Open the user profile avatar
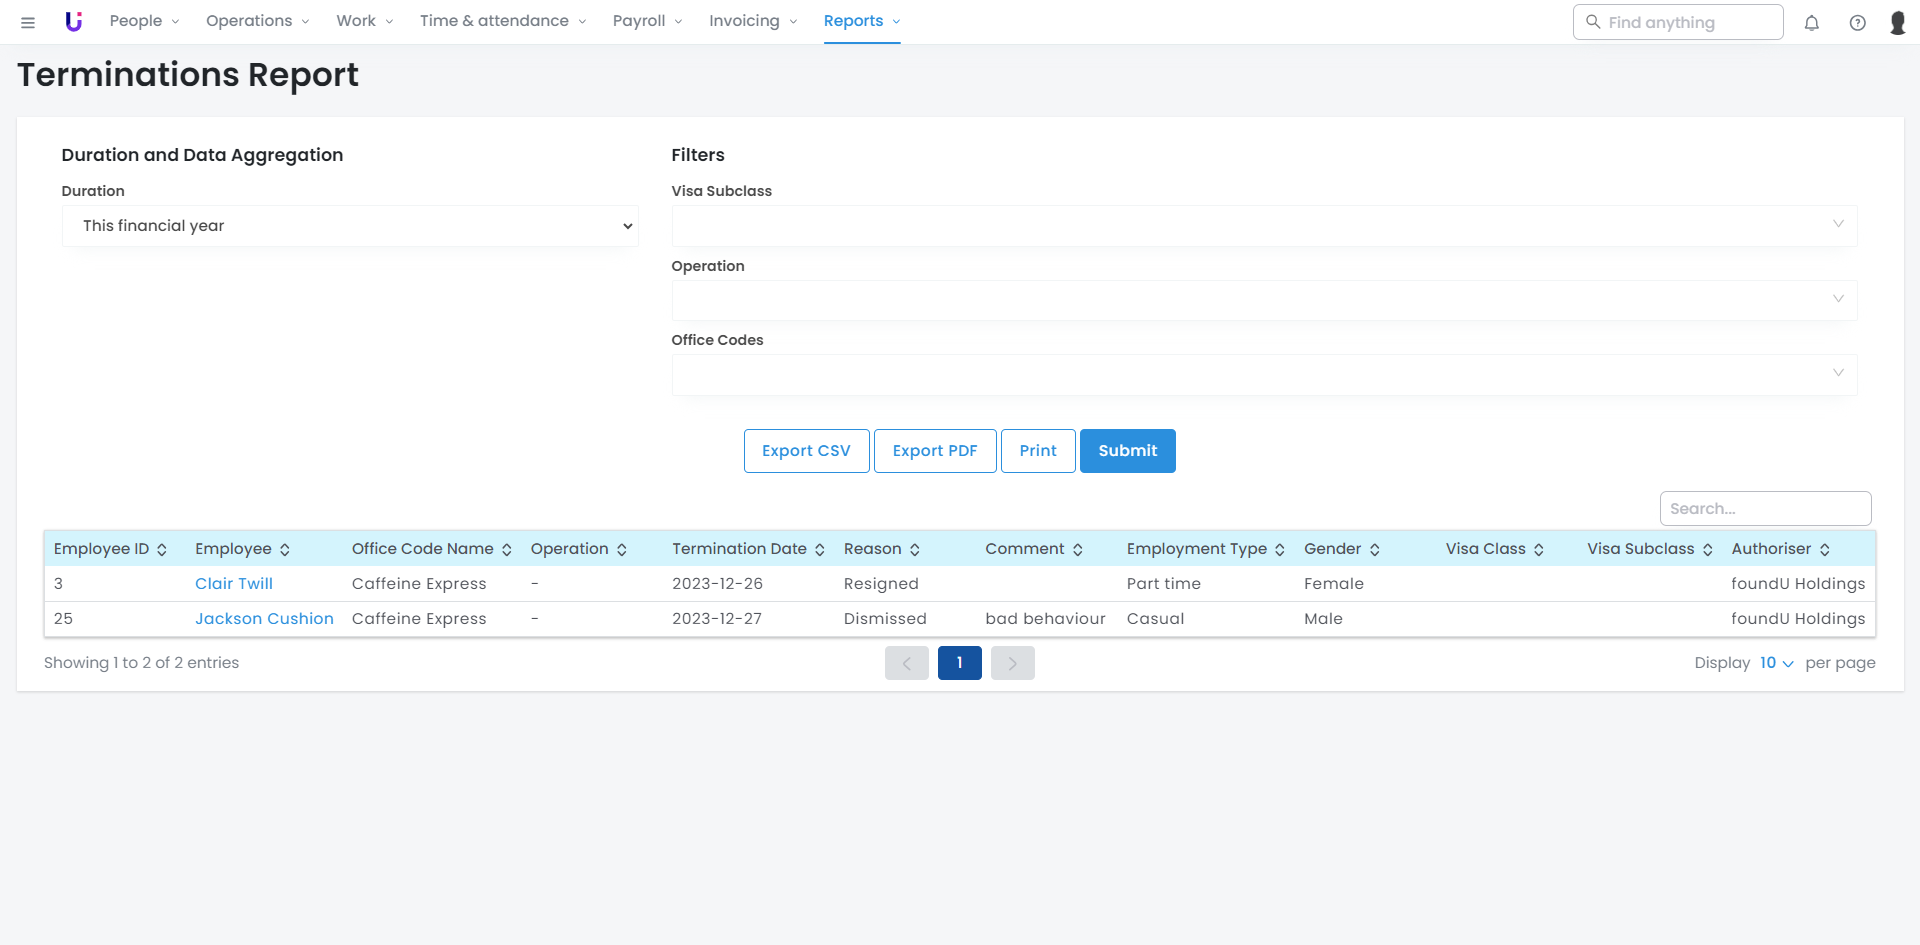The image size is (1920, 945). click(x=1897, y=23)
